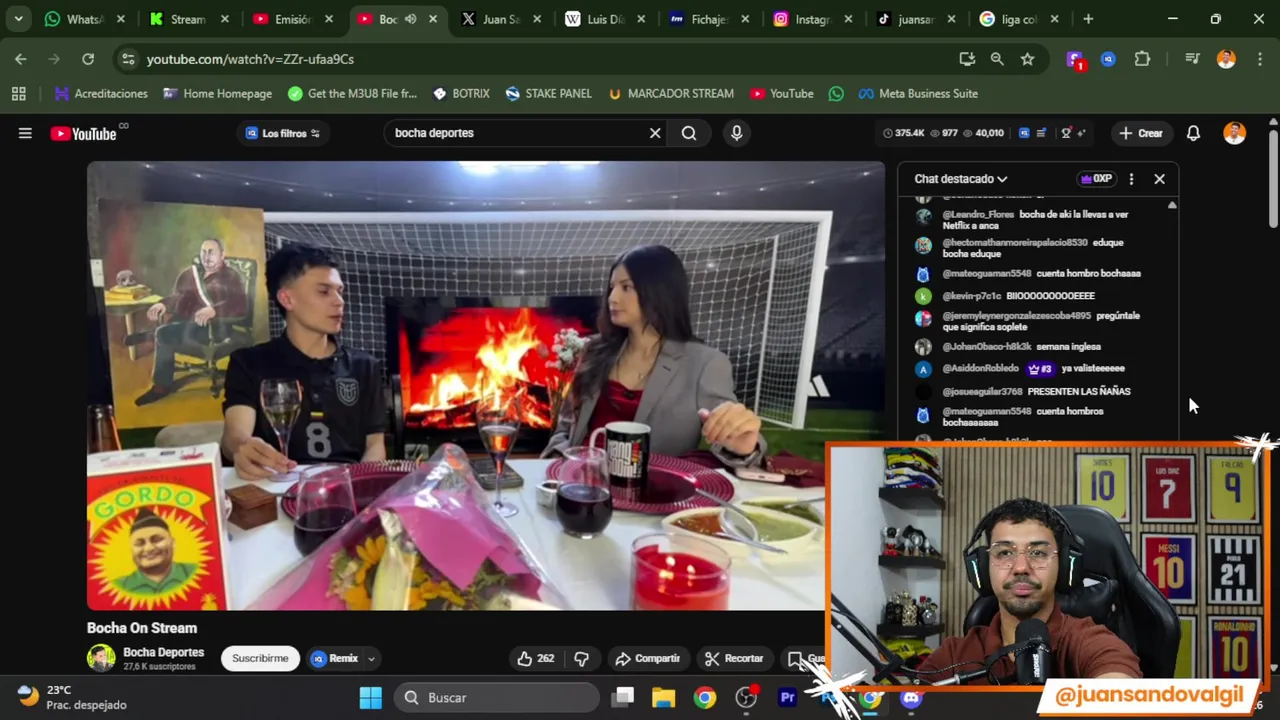Viewport: 1280px width, 720px height.
Task: Mute the audio on the Bocha tab
Action: [410, 19]
